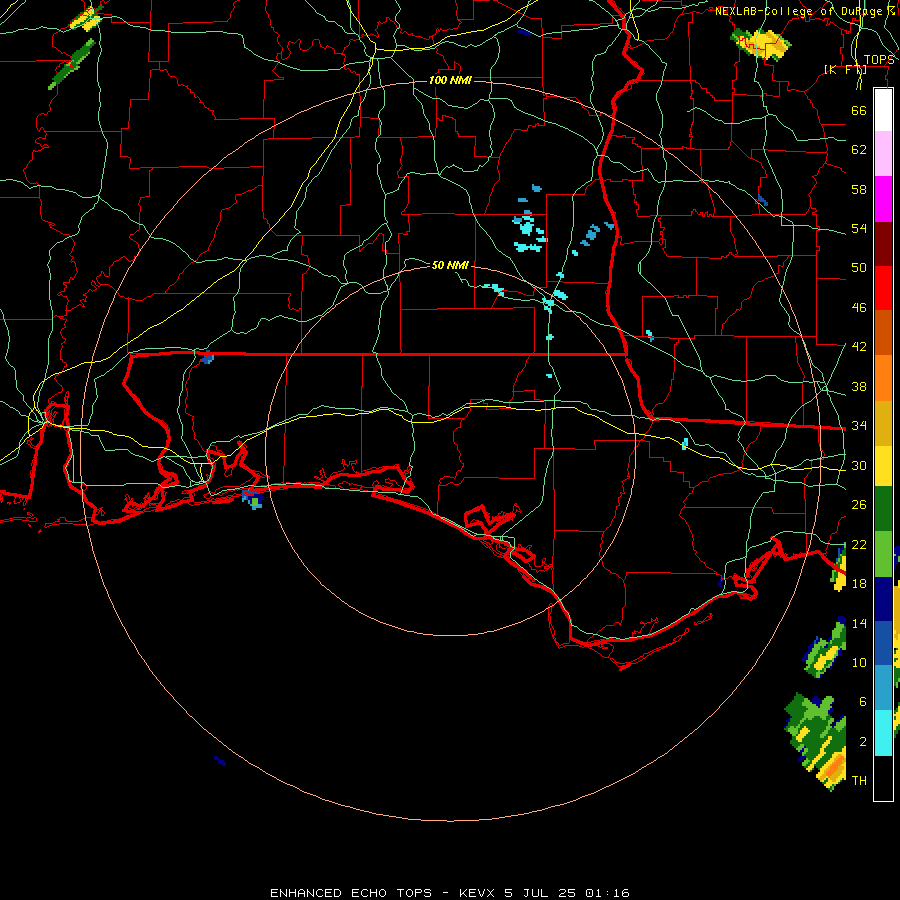This screenshot has height=900, width=900.
Task: Click the 01:16 timestamp in caption
Action: (x=607, y=893)
